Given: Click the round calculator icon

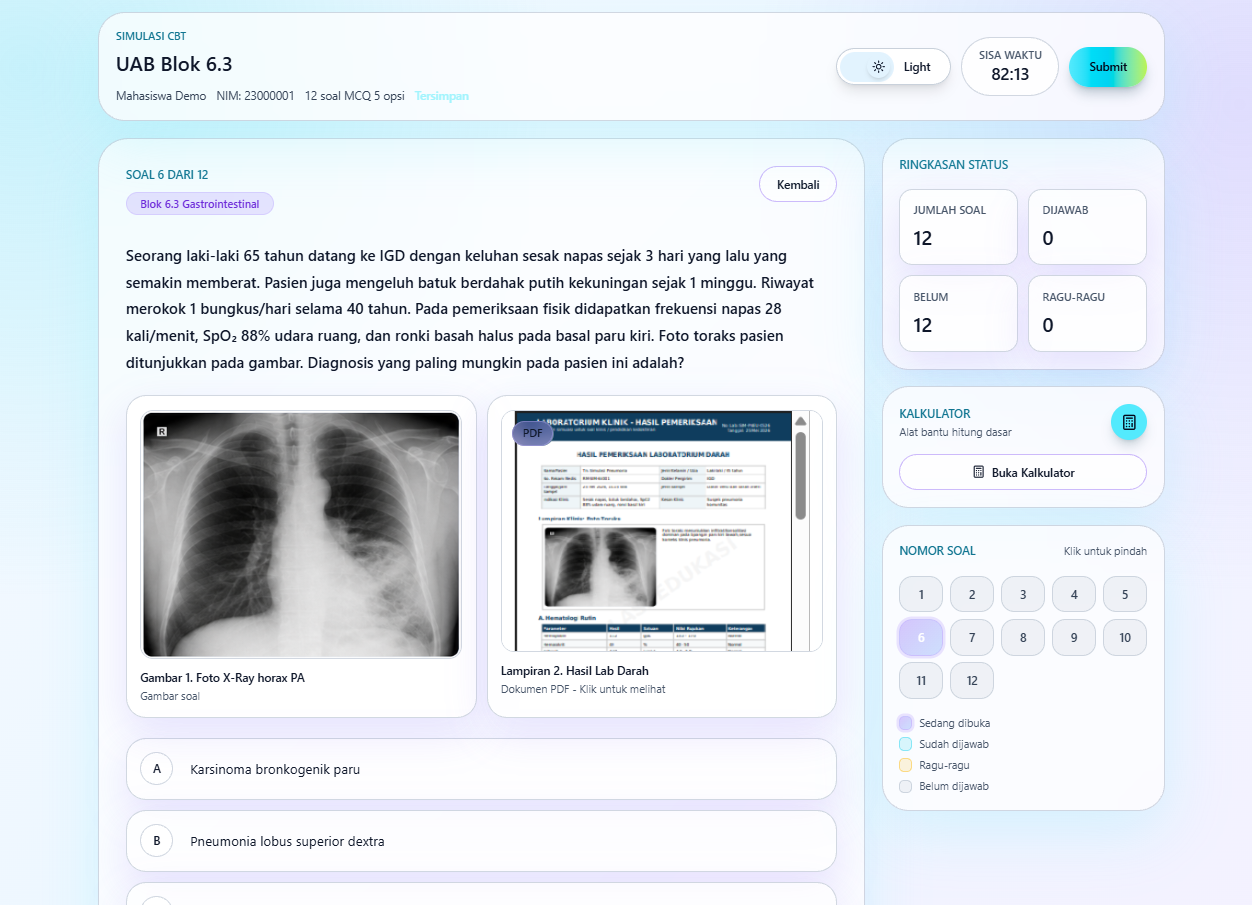Looking at the screenshot, I should (x=1129, y=422).
